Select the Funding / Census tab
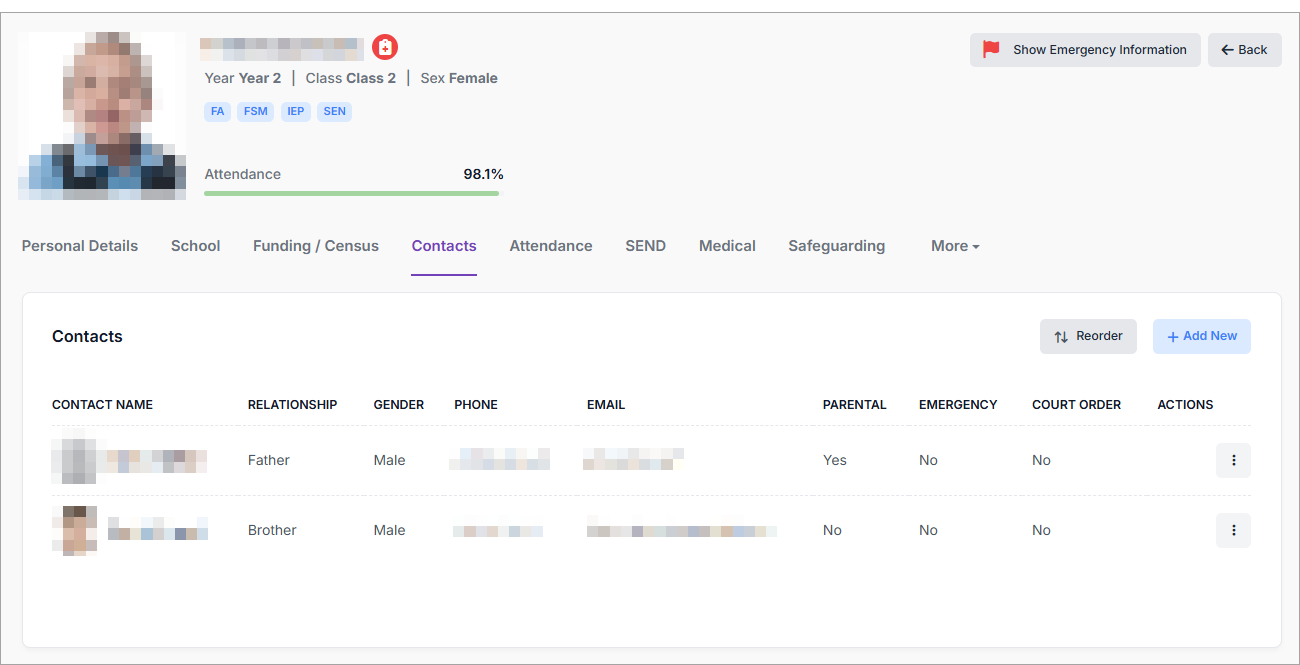Image resolution: width=1300 pixels, height=665 pixels. 316,246
